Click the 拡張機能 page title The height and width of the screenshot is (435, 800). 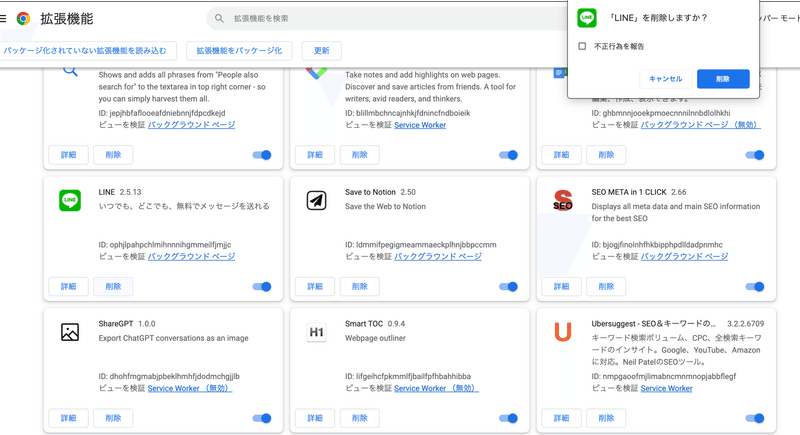(x=67, y=19)
